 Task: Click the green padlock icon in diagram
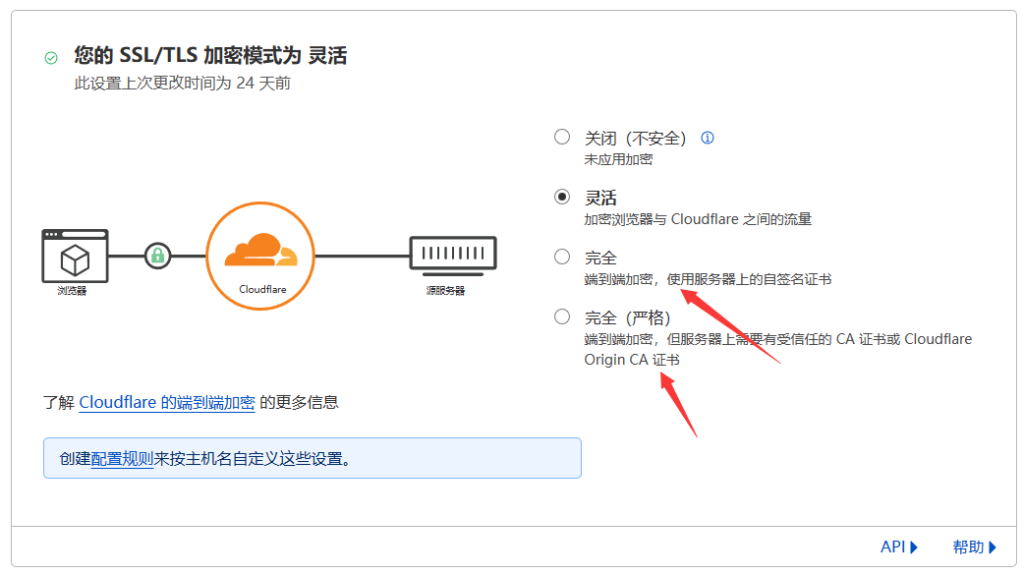(157, 255)
